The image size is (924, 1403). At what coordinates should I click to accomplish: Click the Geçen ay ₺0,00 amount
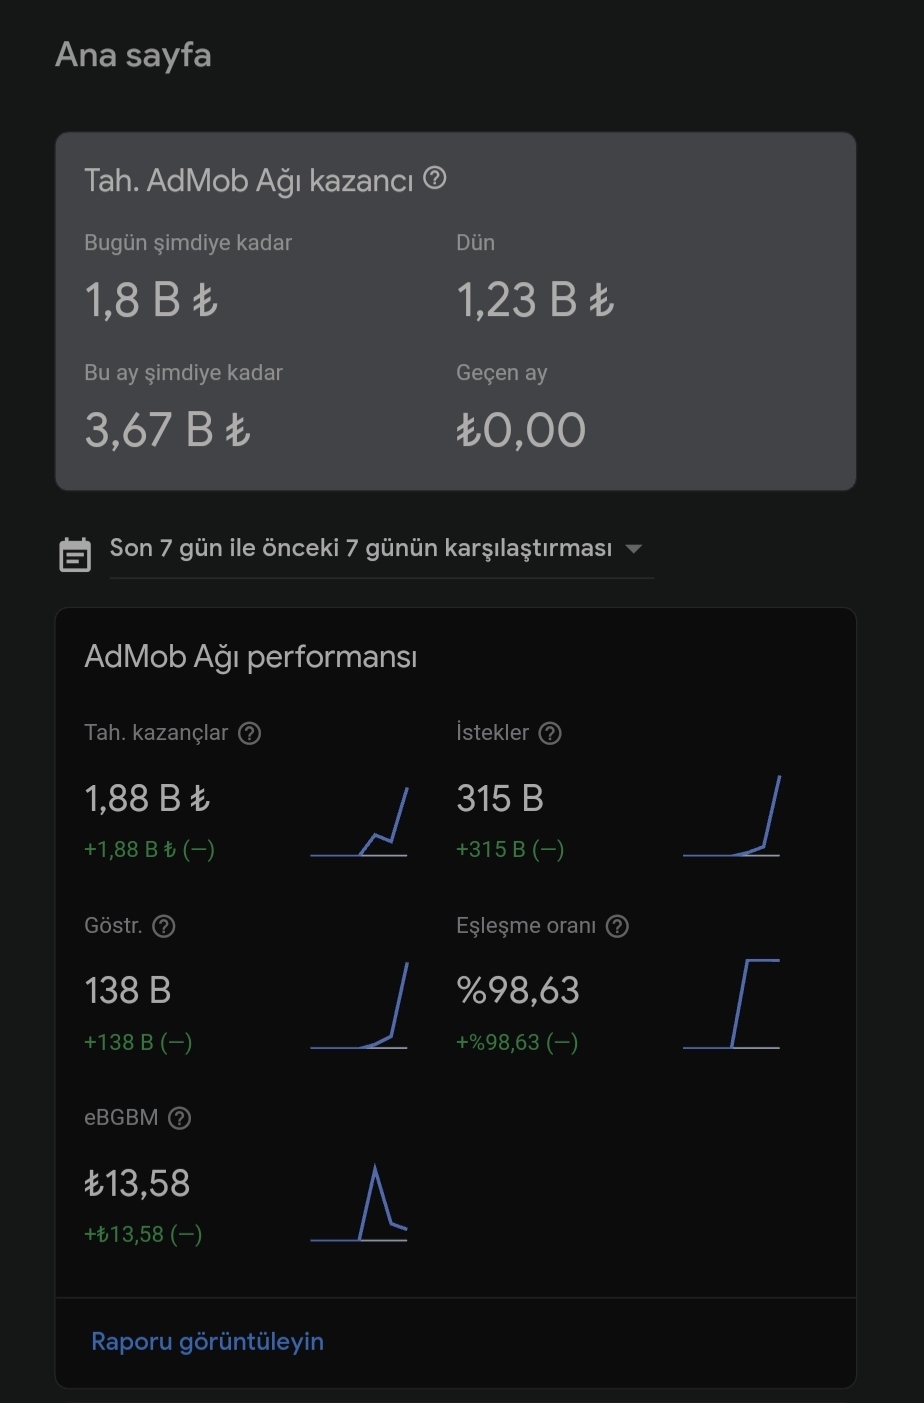(x=521, y=429)
